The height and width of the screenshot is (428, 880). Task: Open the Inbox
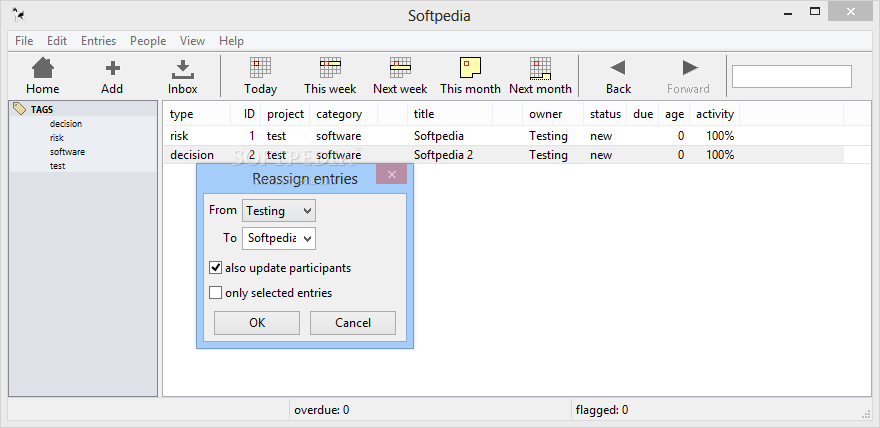182,76
